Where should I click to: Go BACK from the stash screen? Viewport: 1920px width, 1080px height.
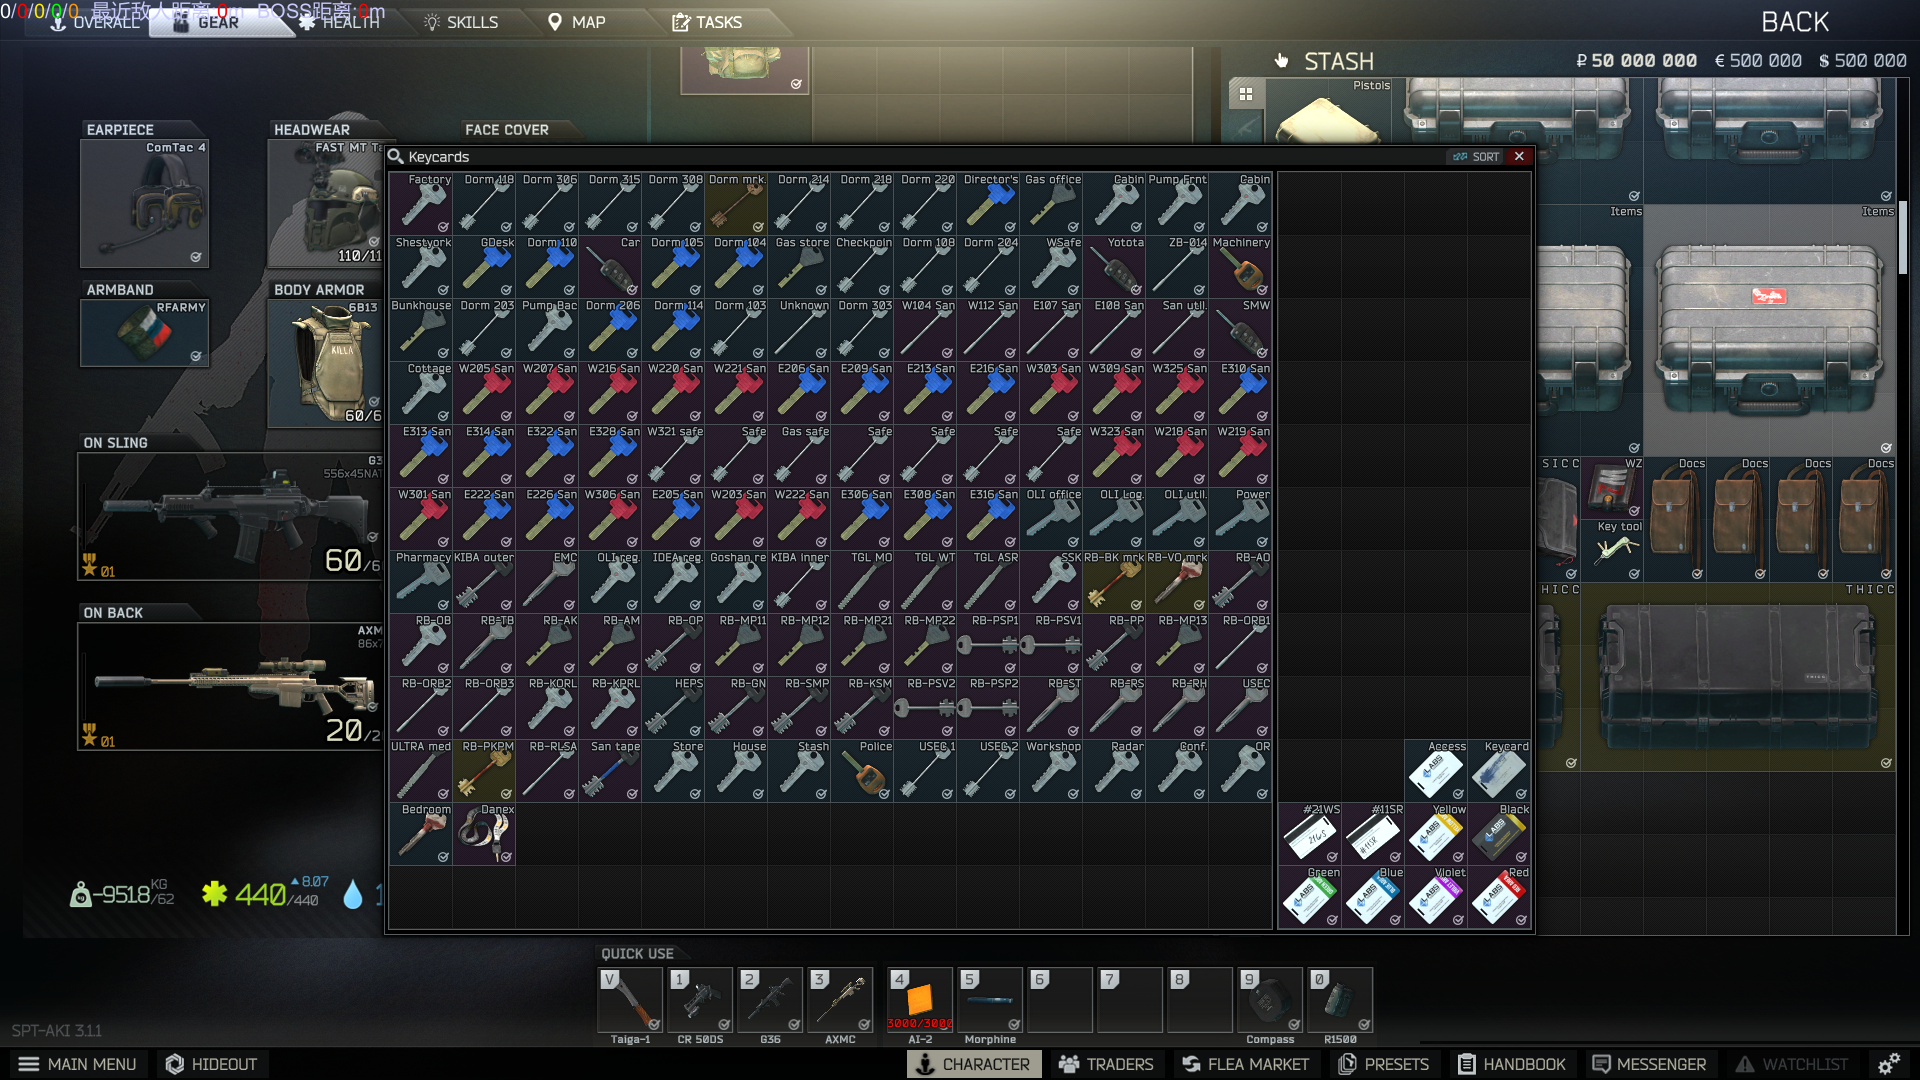(1794, 22)
